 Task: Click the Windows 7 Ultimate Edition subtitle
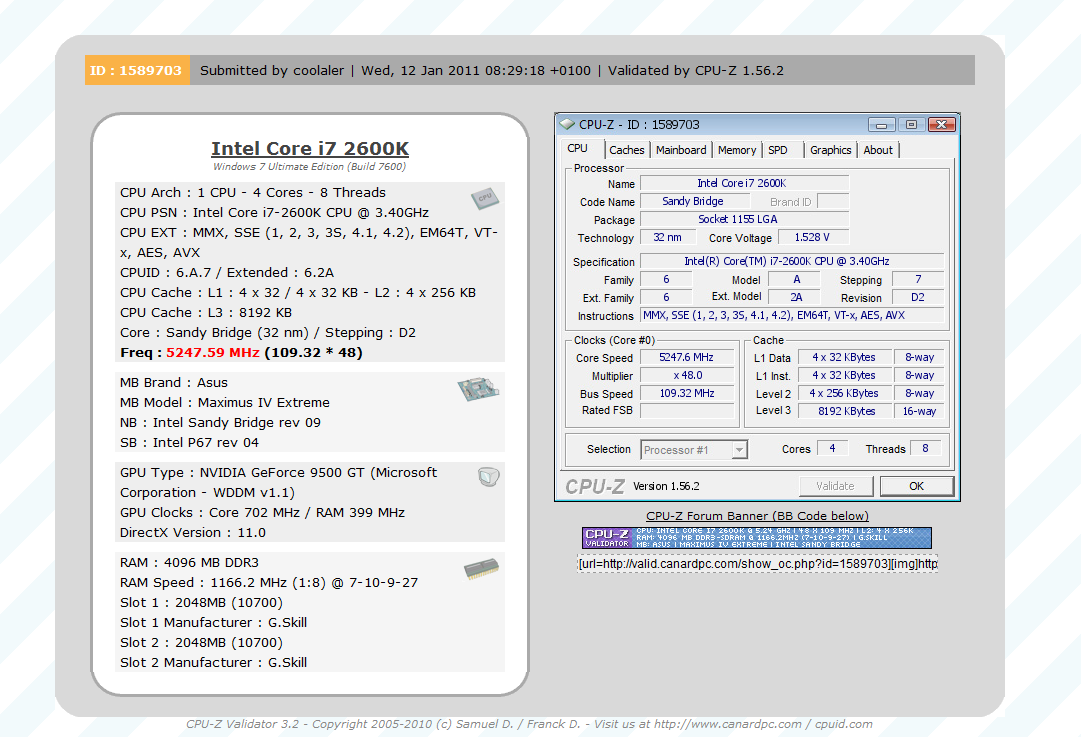click(x=310, y=167)
